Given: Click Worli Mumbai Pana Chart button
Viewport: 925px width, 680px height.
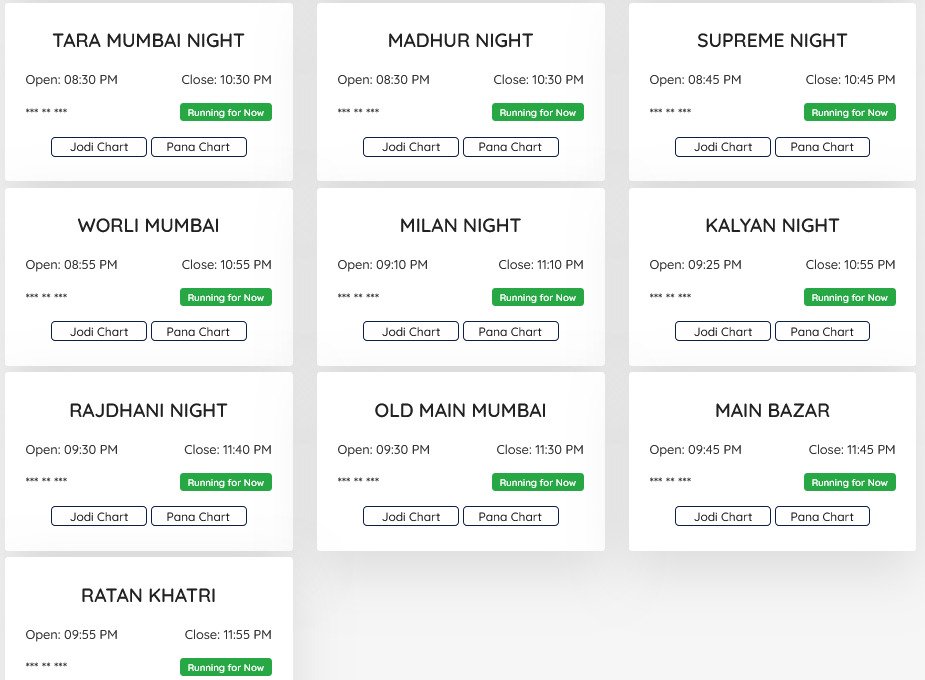Looking at the screenshot, I should (198, 332).
